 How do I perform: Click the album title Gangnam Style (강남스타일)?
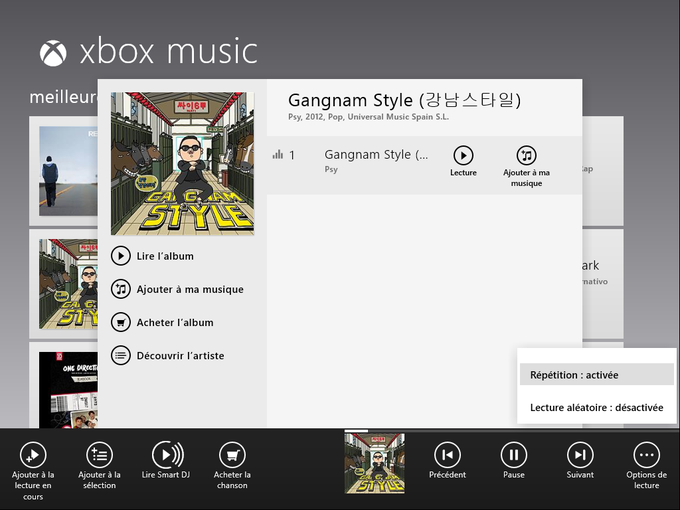click(404, 100)
